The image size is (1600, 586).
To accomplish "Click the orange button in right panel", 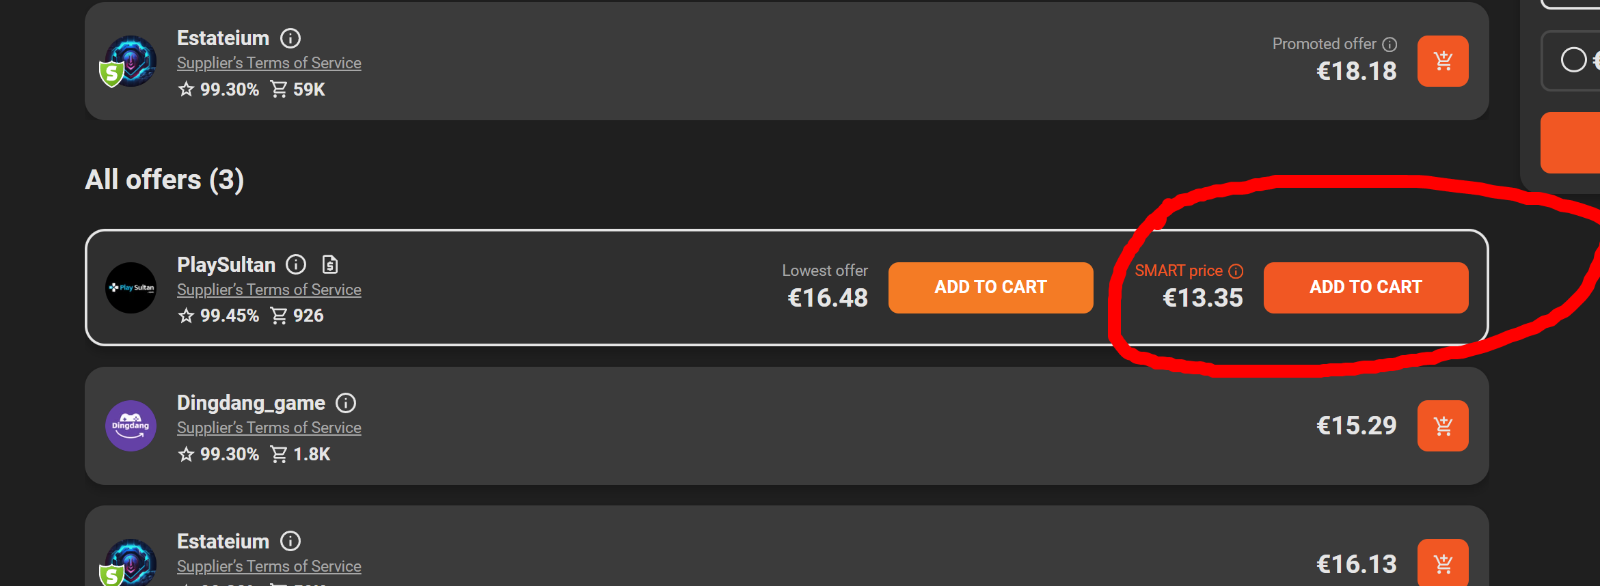I will click(x=1571, y=143).
